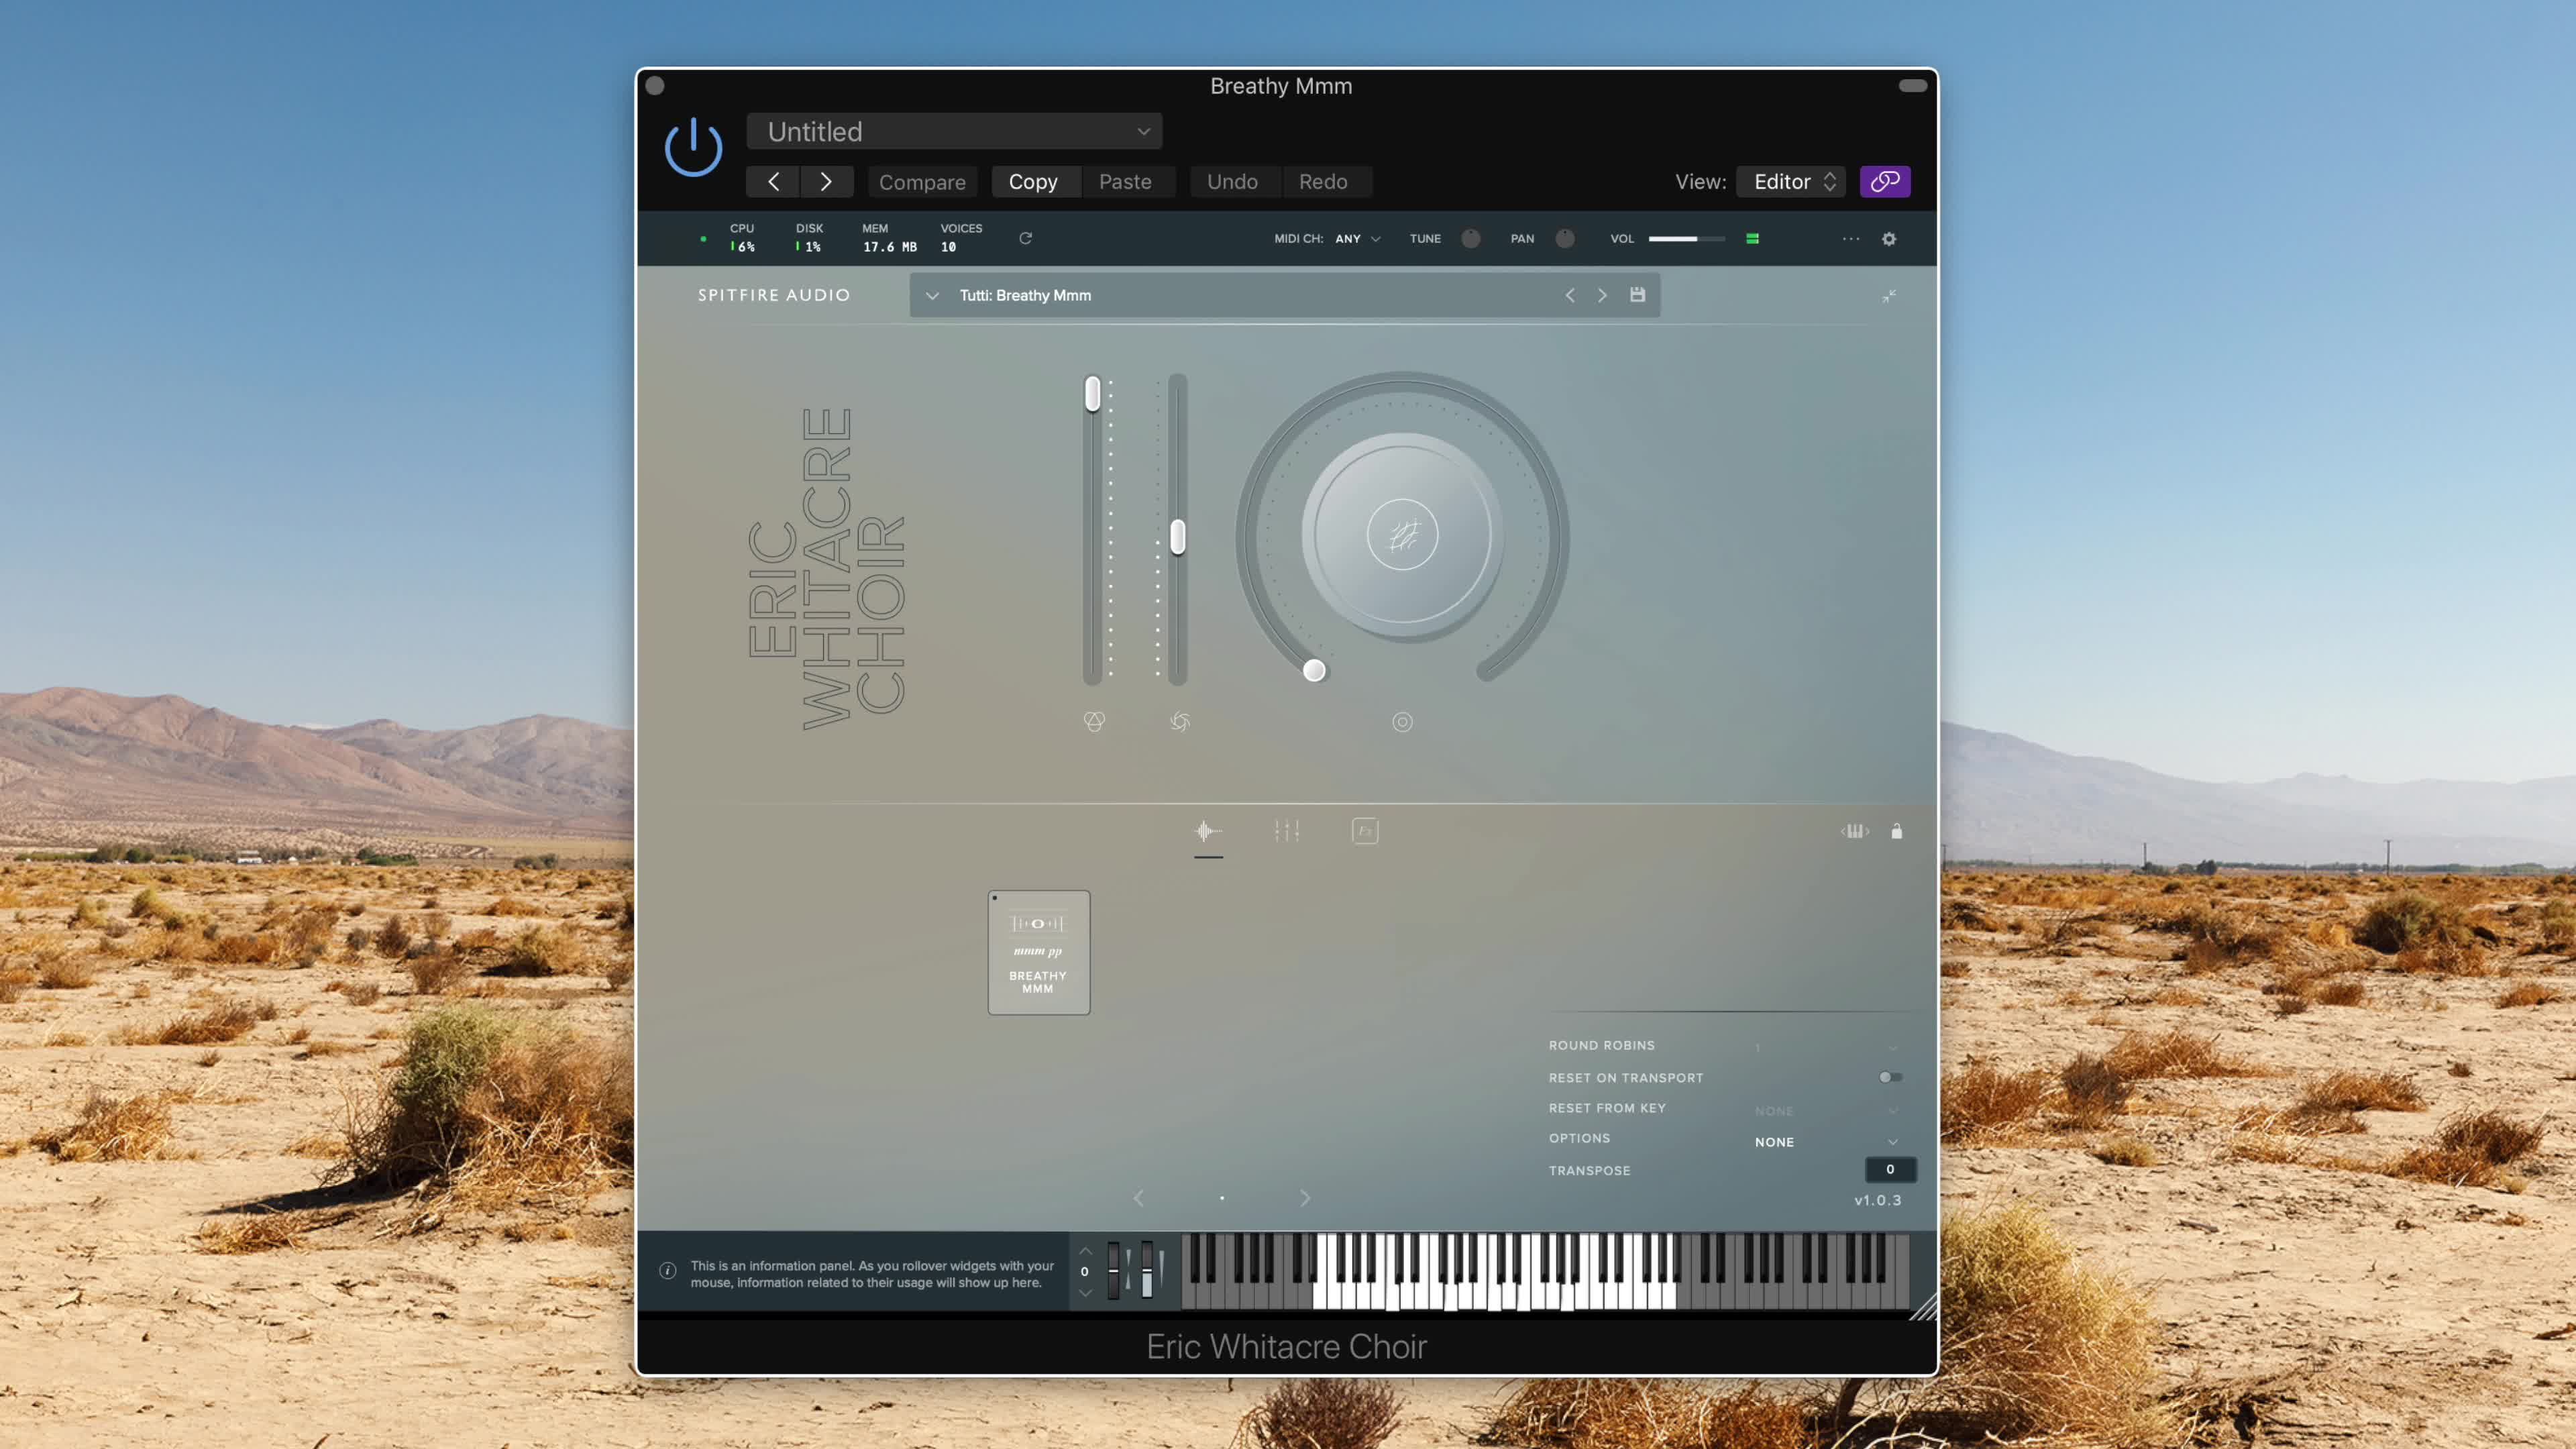Viewport: 2576px width, 1449px height.
Task: Open the Reset From Key dropdown
Action: click(1826, 1111)
